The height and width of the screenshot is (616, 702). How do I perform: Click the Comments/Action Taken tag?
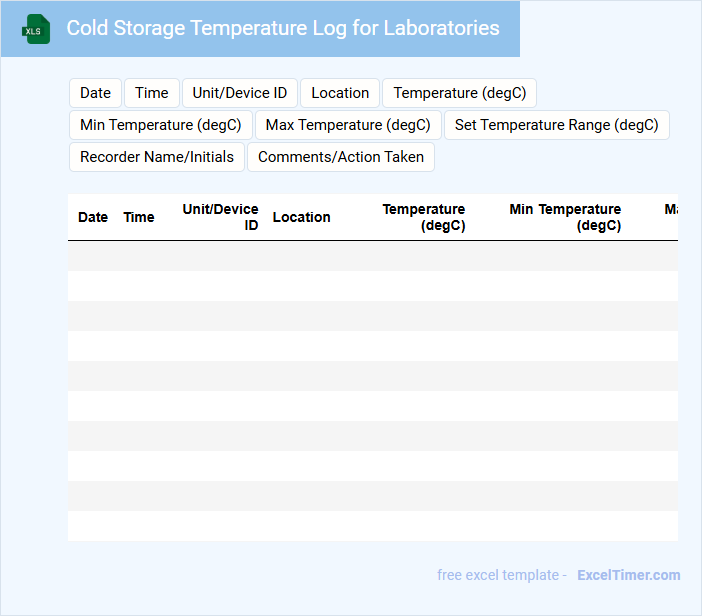[341, 157]
